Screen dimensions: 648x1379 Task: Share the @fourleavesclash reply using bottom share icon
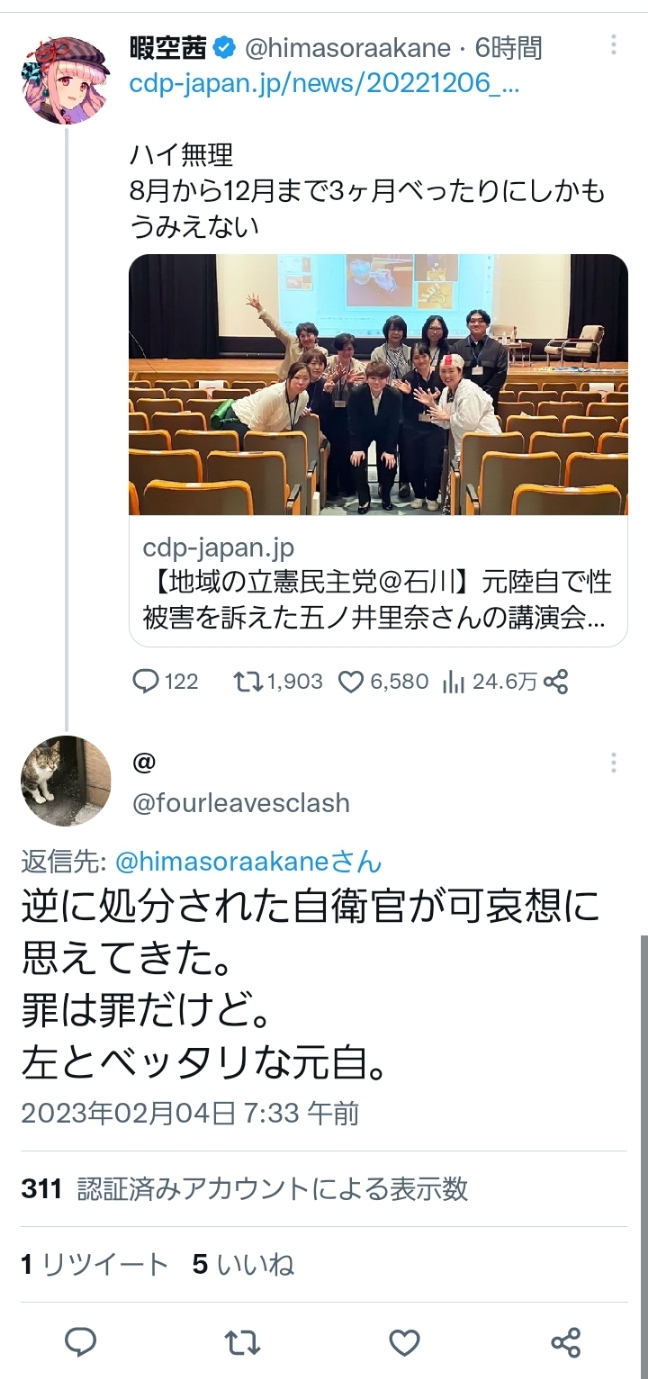(566, 1342)
